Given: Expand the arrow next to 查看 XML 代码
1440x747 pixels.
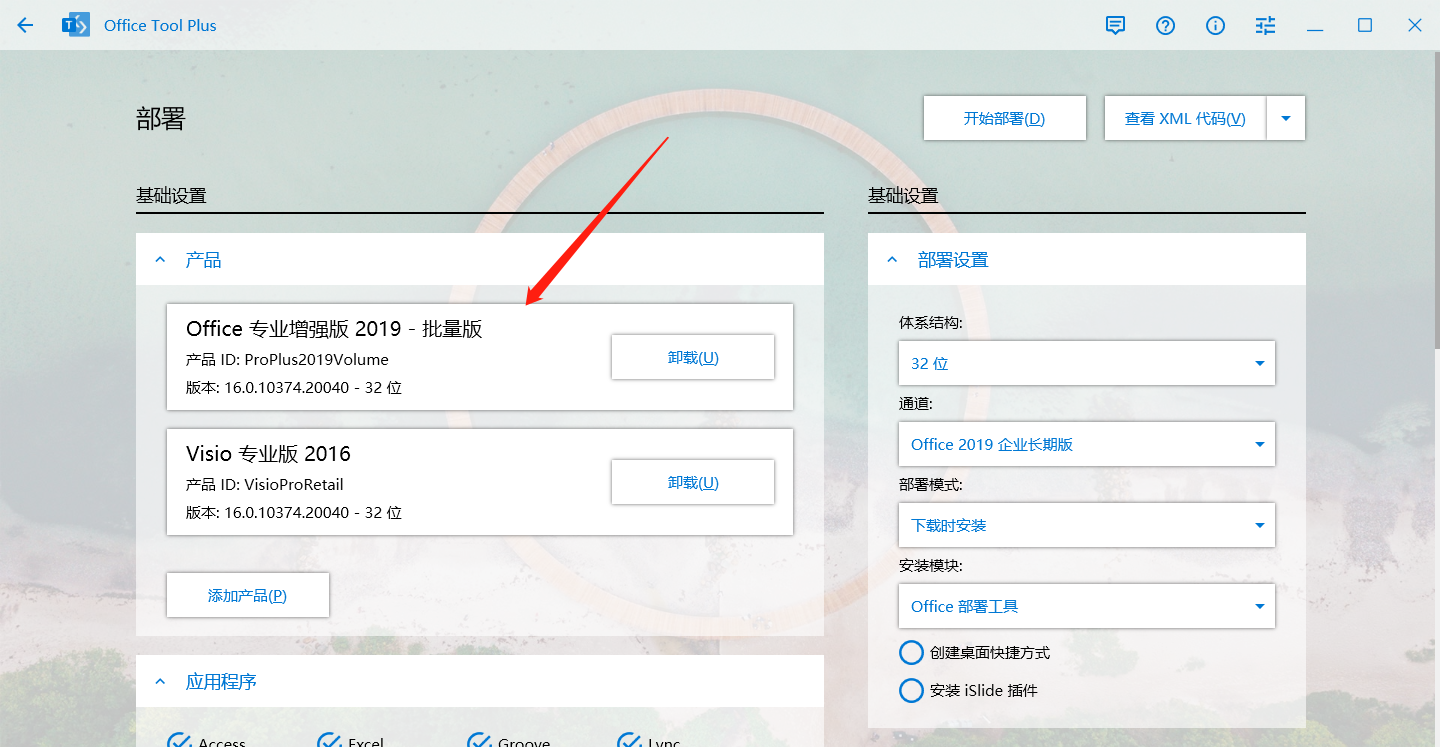Looking at the screenshot, I should (x=1286, y=118).
